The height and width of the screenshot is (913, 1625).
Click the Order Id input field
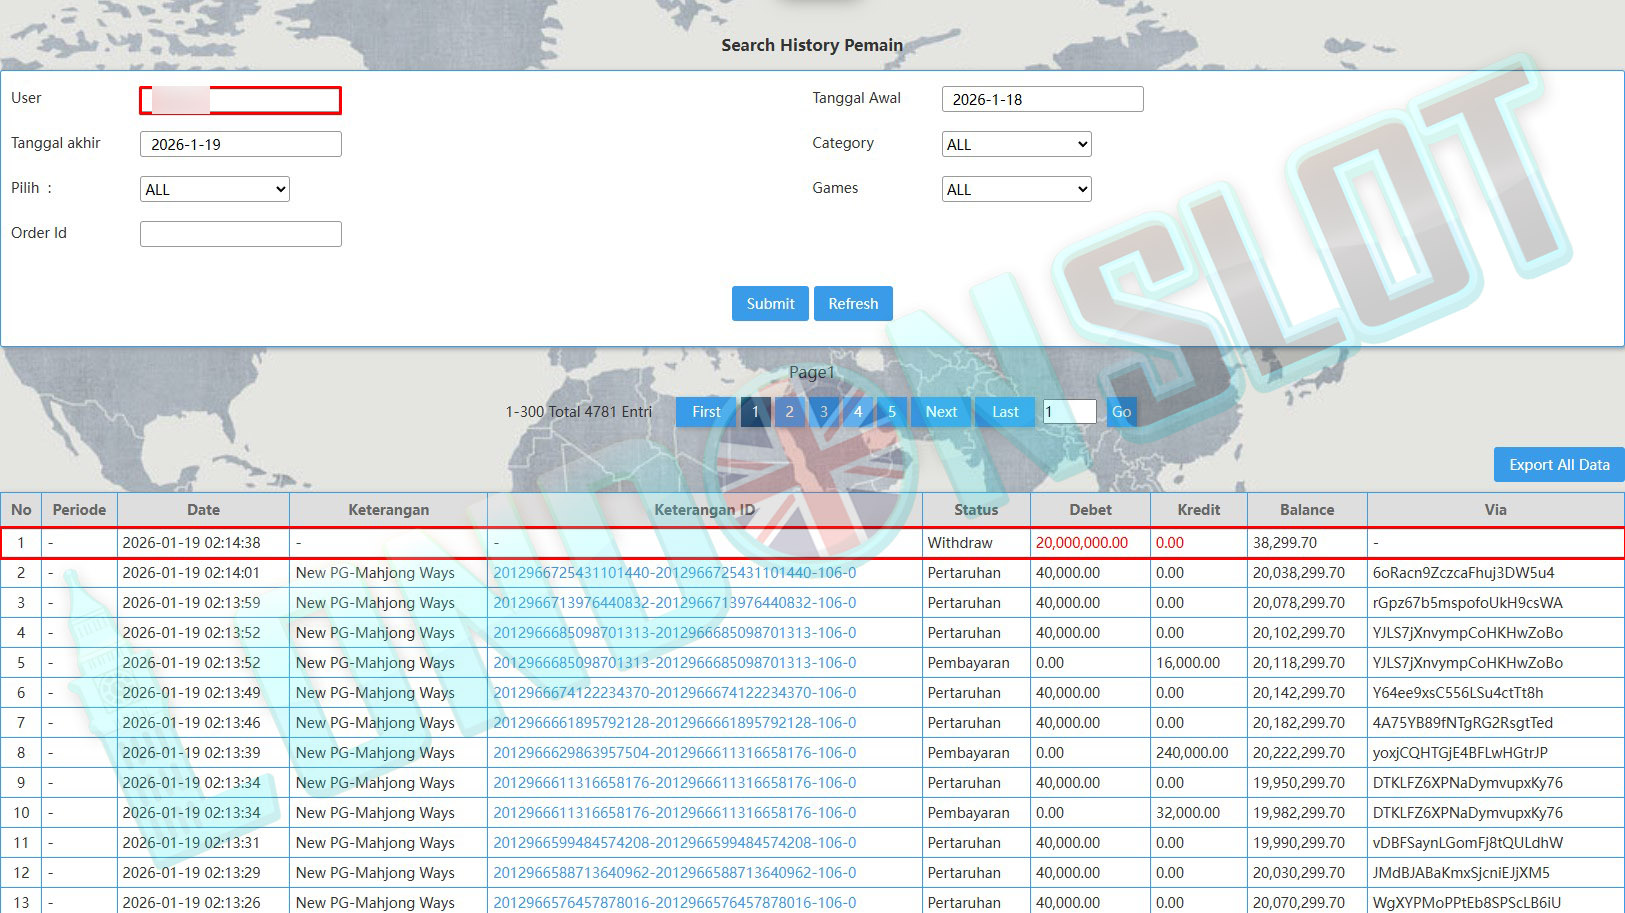pos(240,234)
